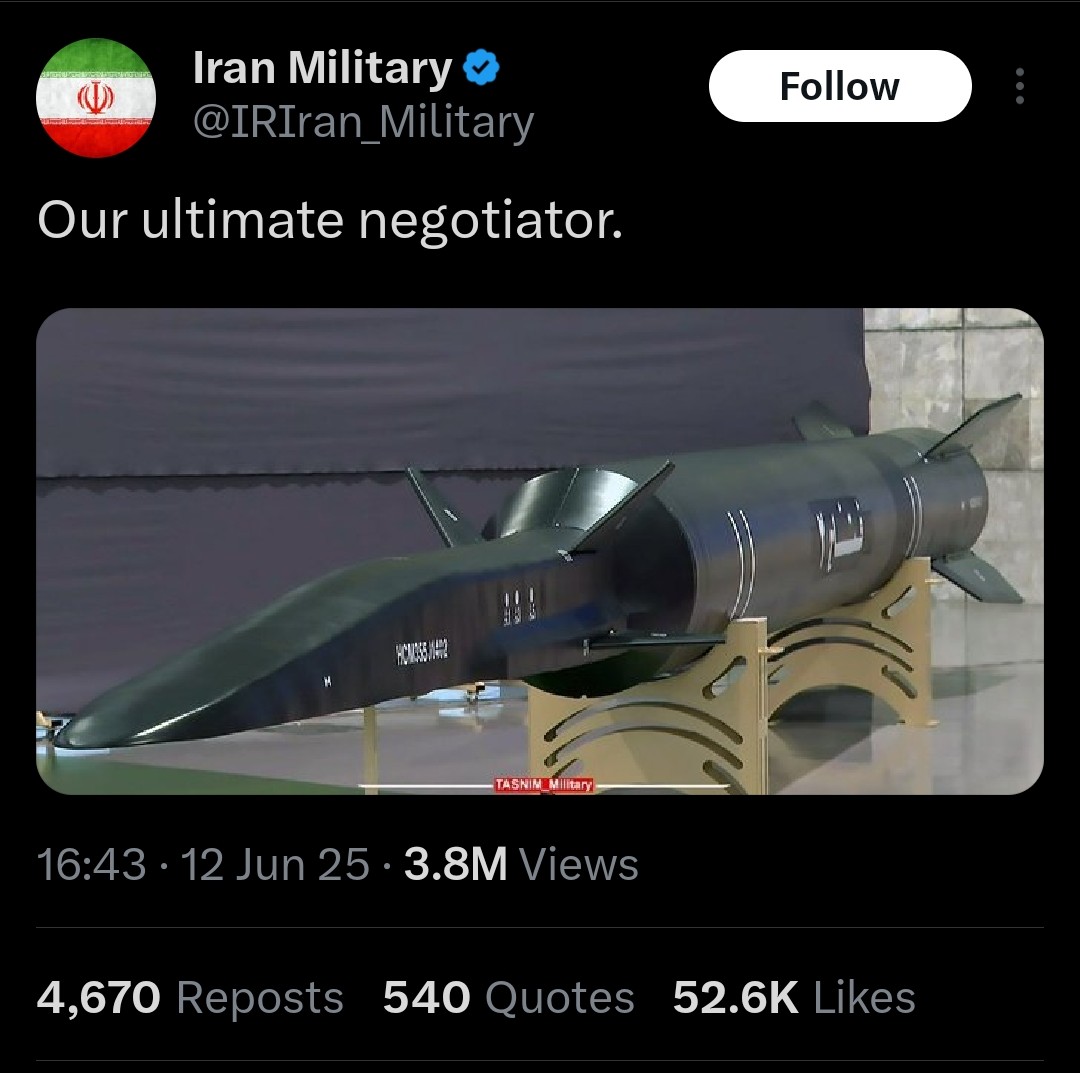Open the three-dot more options menu
Viewport: 1080px width, 1073px height.
click(1019, 86)
